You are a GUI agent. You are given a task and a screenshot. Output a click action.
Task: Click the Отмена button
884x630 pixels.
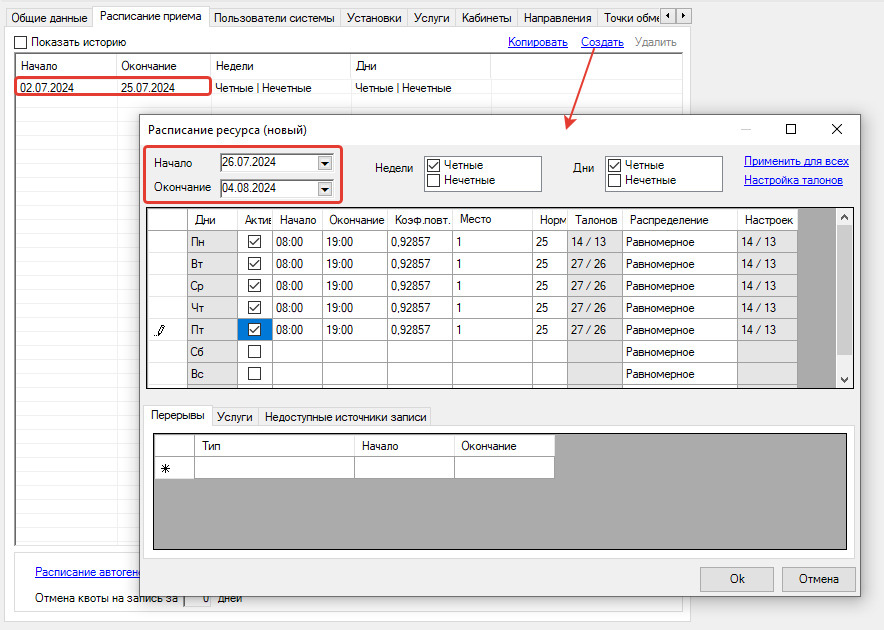coord(819,579)
